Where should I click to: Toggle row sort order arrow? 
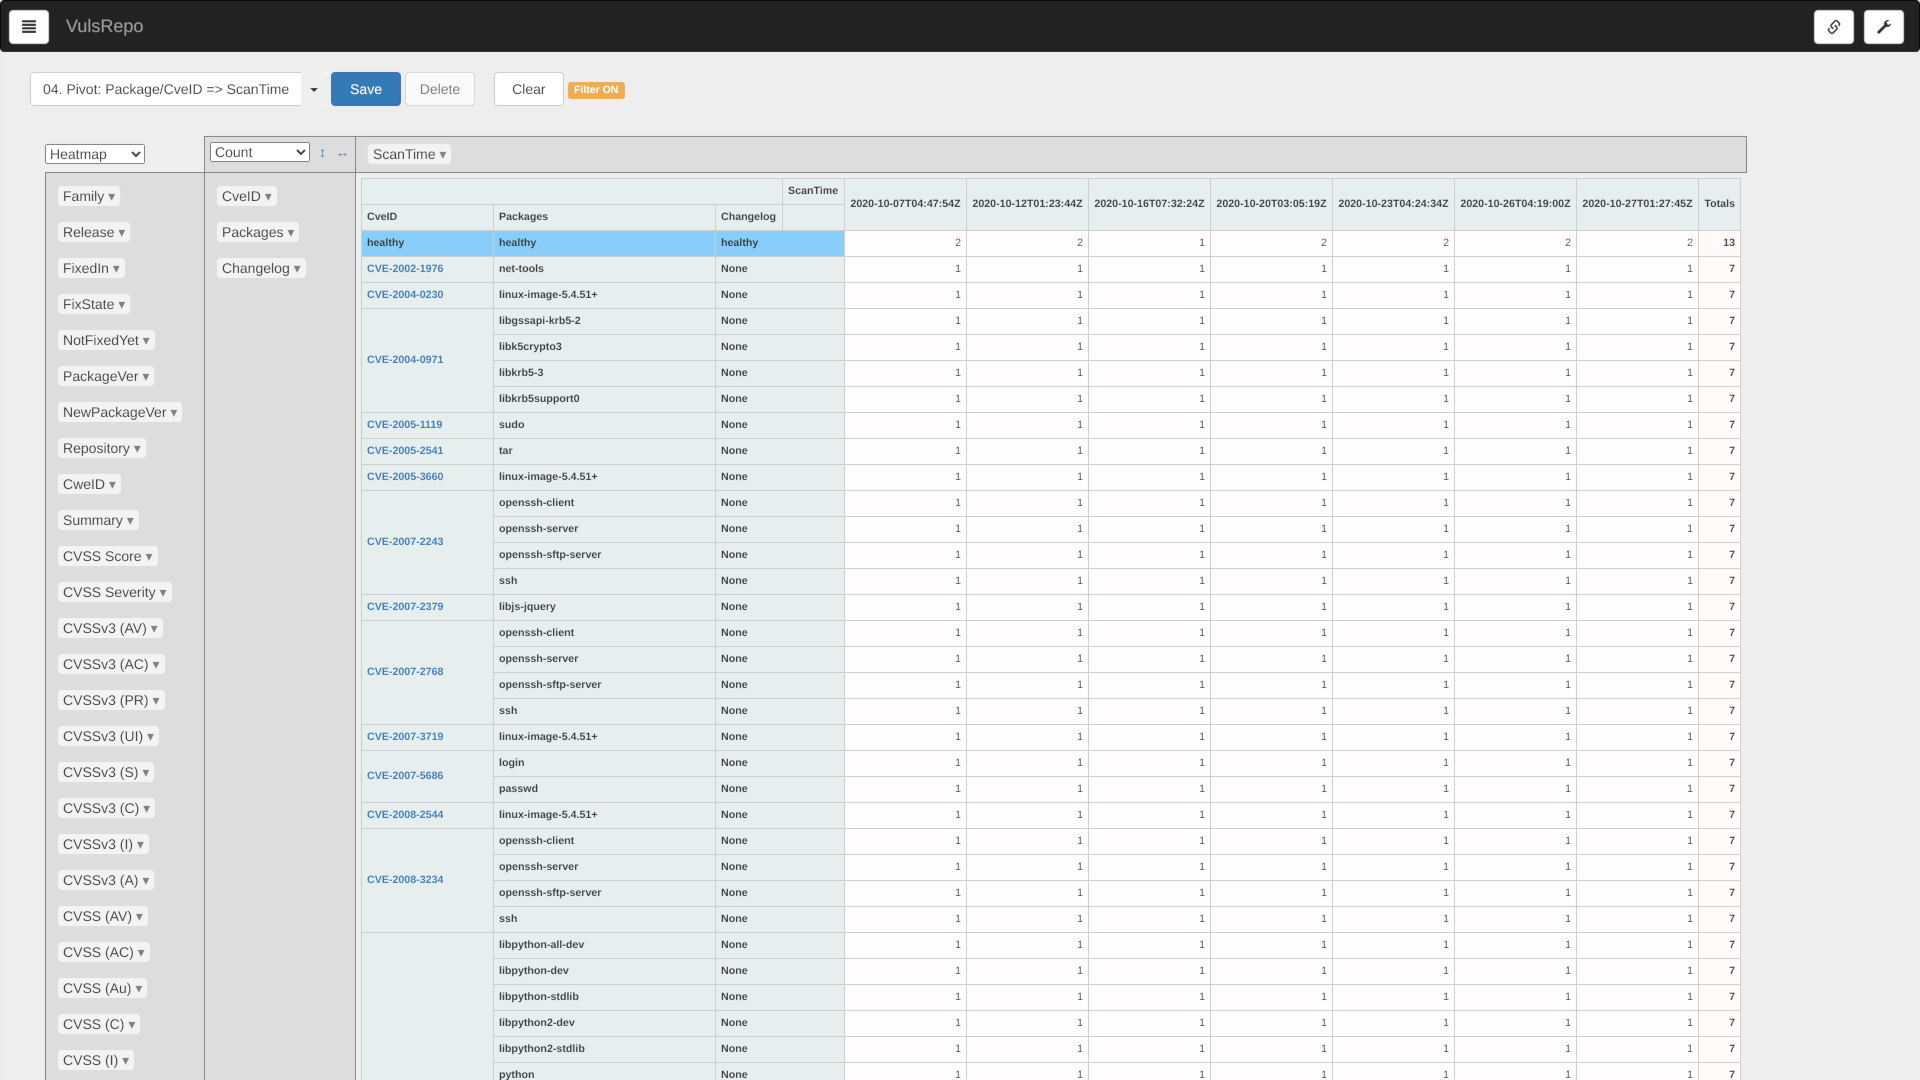click(322, 153)
